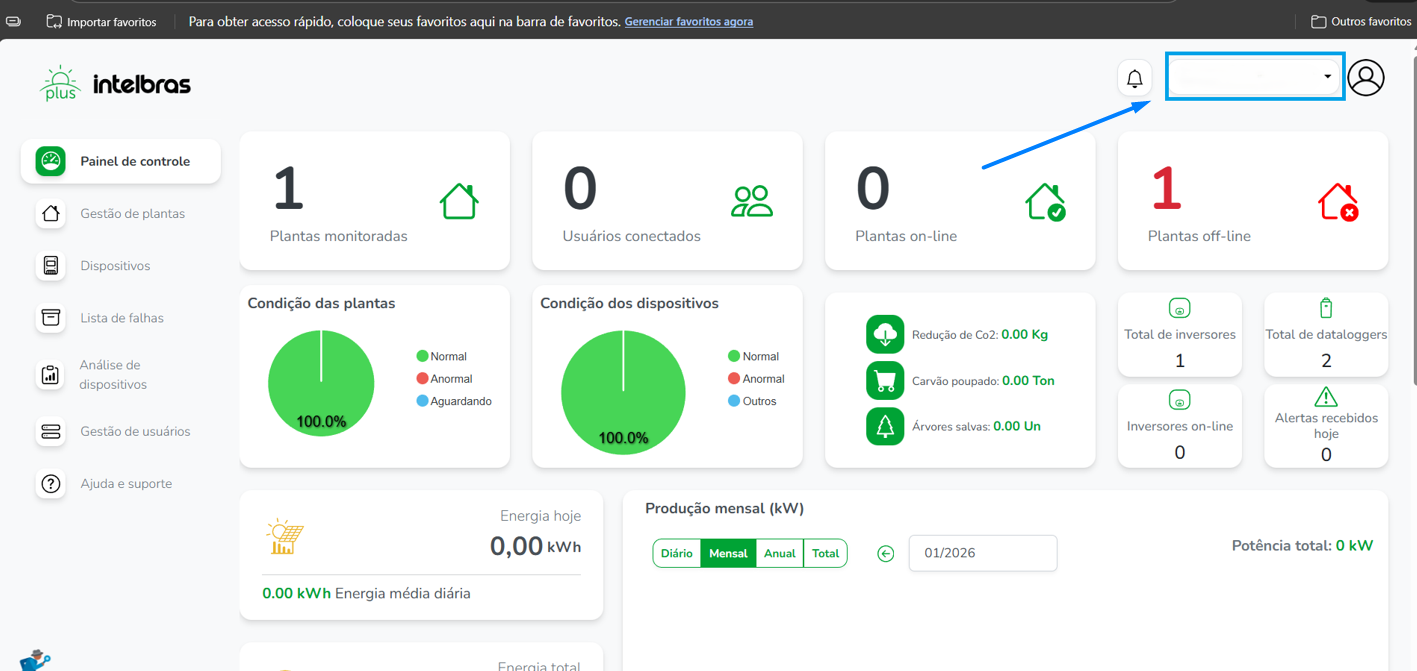
Task: Click the Alertas recebidos warning icon
Action: click(x=1325, y=397)
